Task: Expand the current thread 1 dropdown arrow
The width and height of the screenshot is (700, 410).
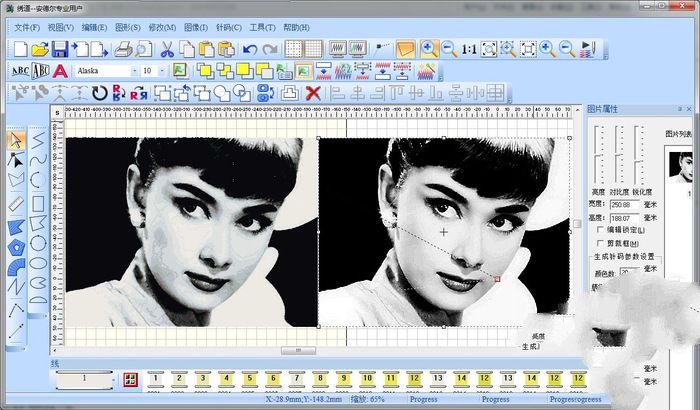Action: coord(114,380)
